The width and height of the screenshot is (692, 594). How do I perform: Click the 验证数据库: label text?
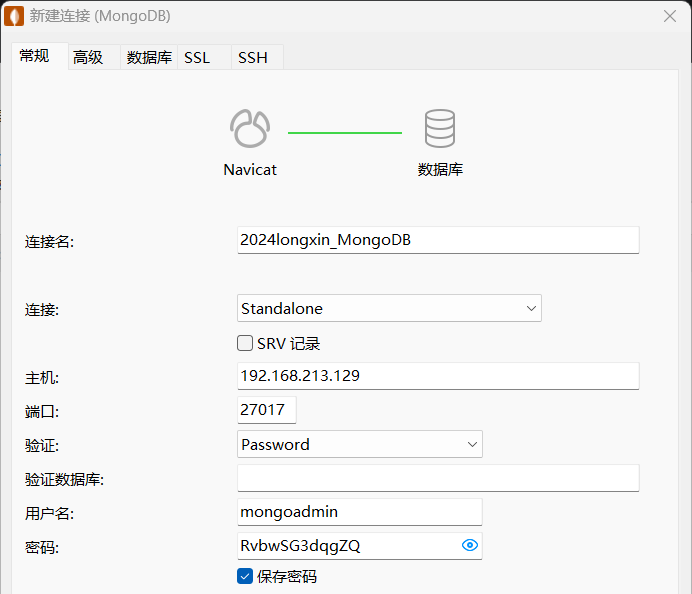pyautogui.click(x=64, y=479)
